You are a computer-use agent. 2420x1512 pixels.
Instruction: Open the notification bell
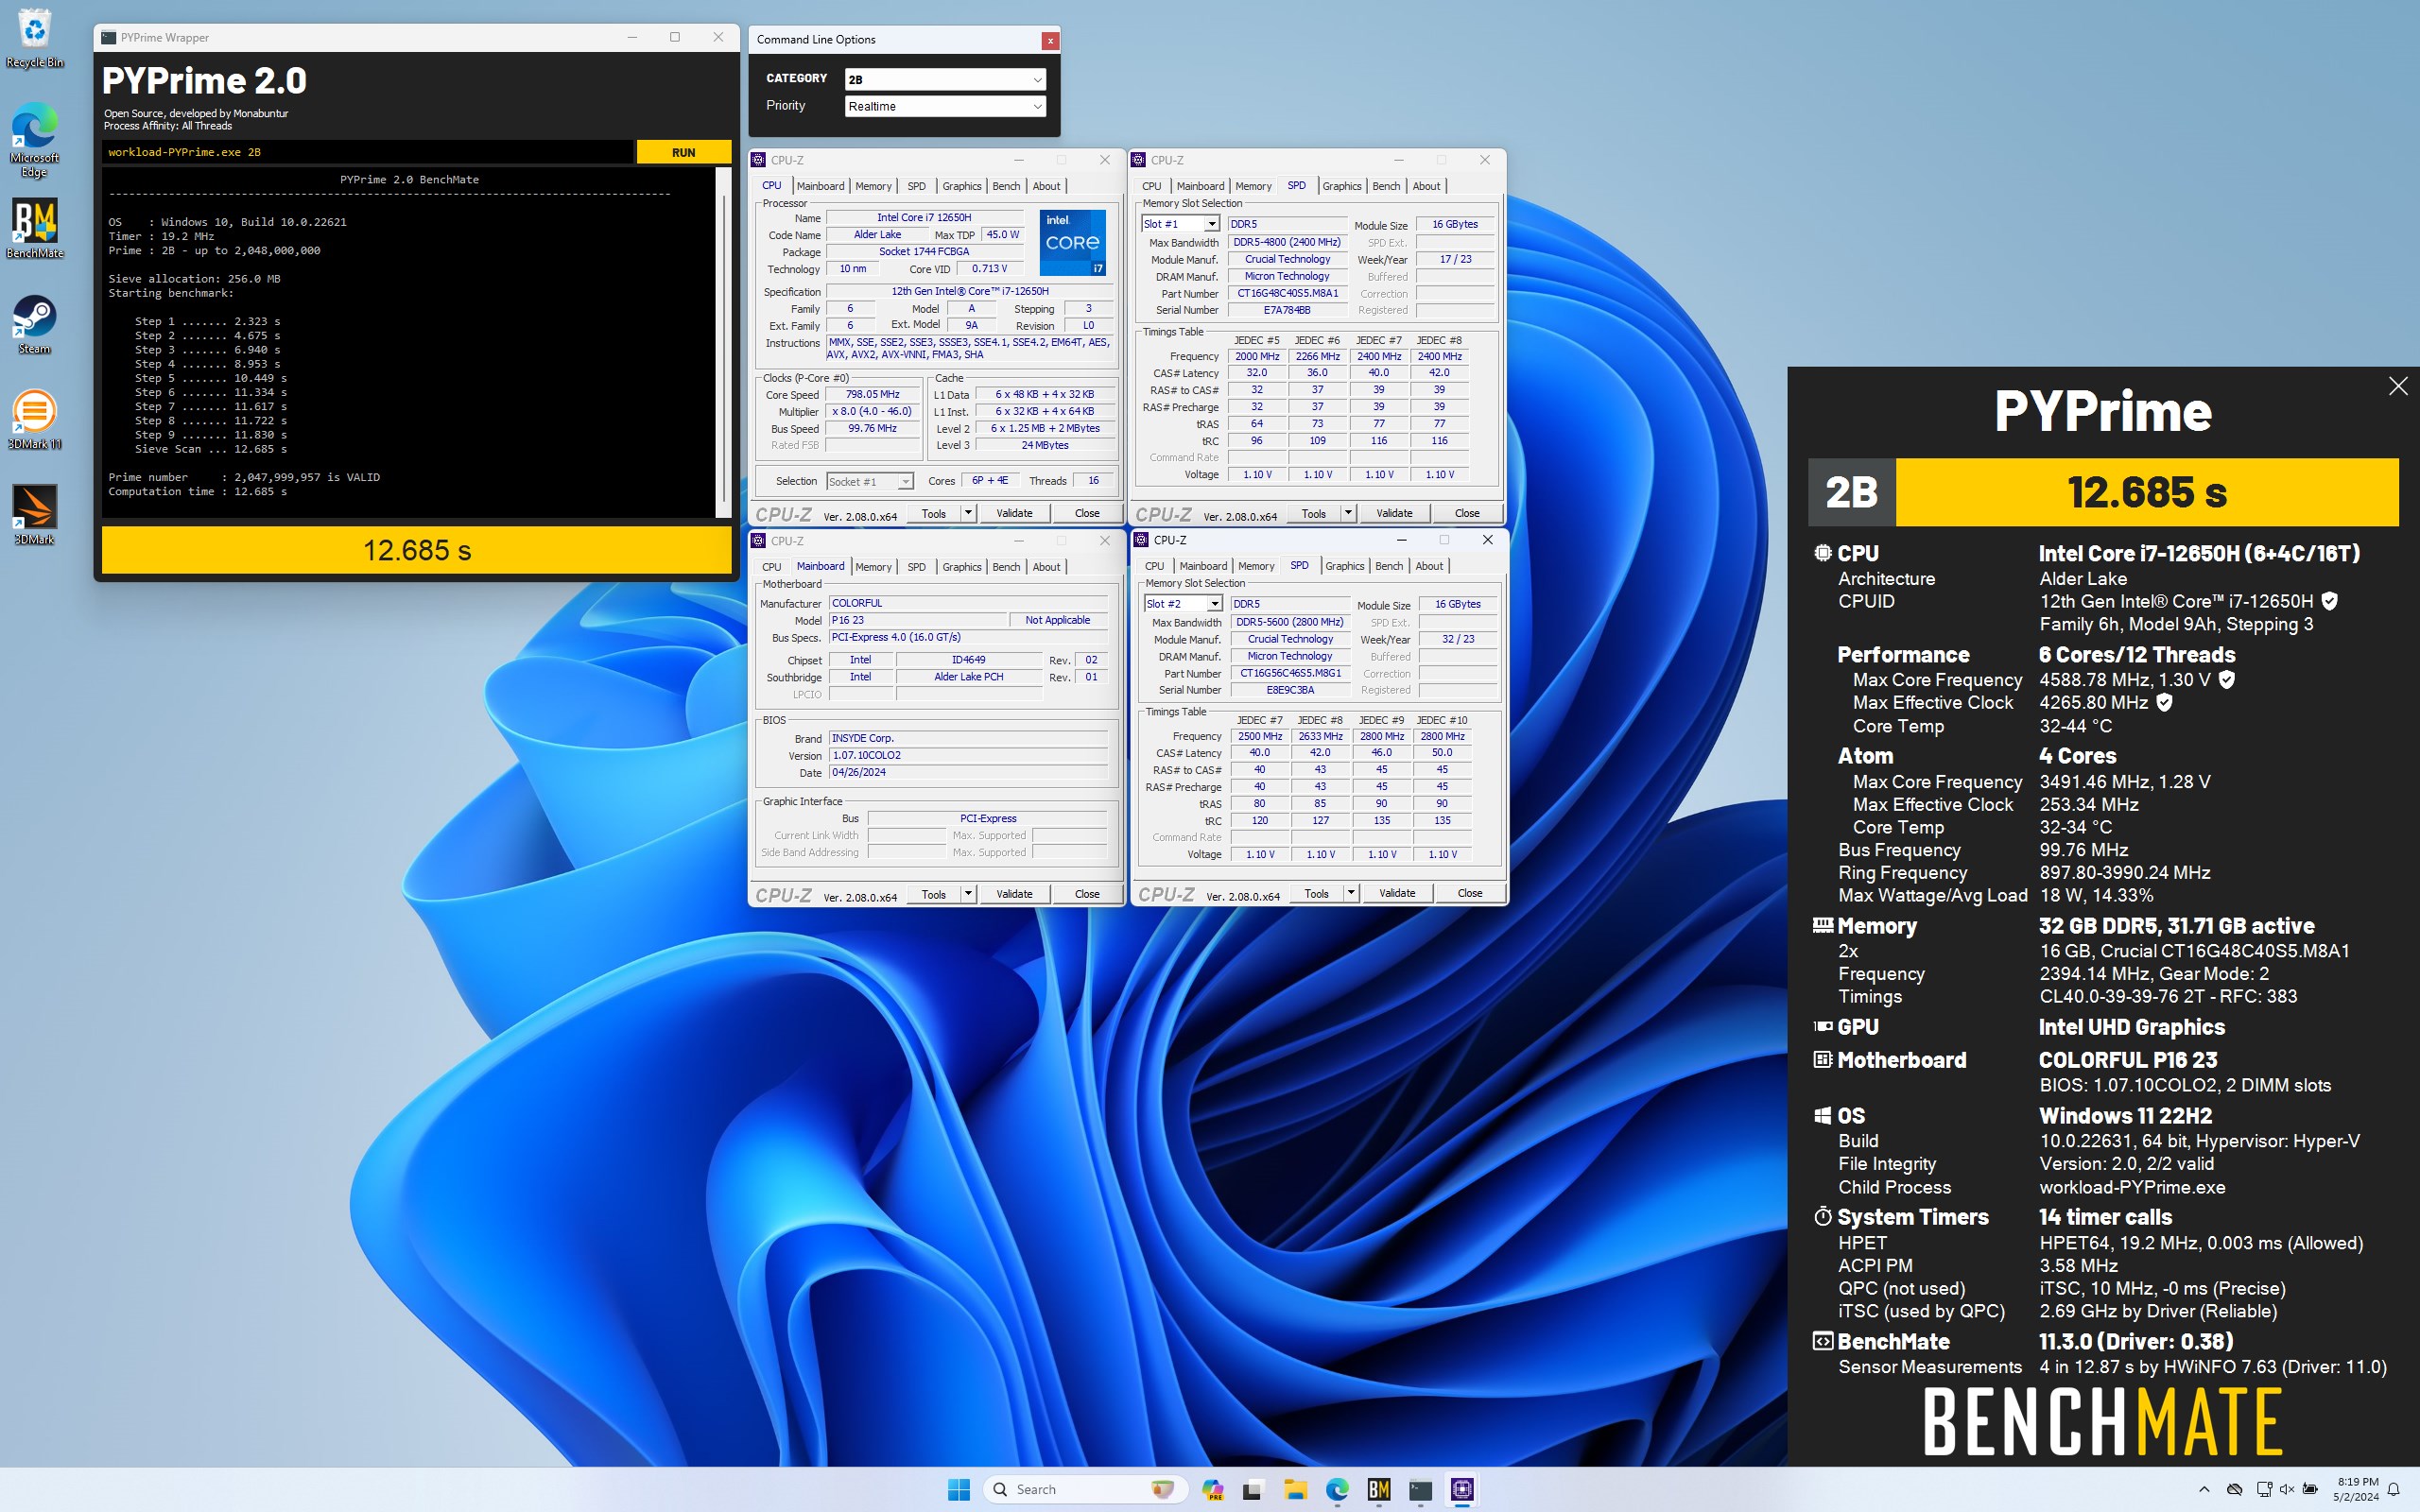[2393, 1489]
